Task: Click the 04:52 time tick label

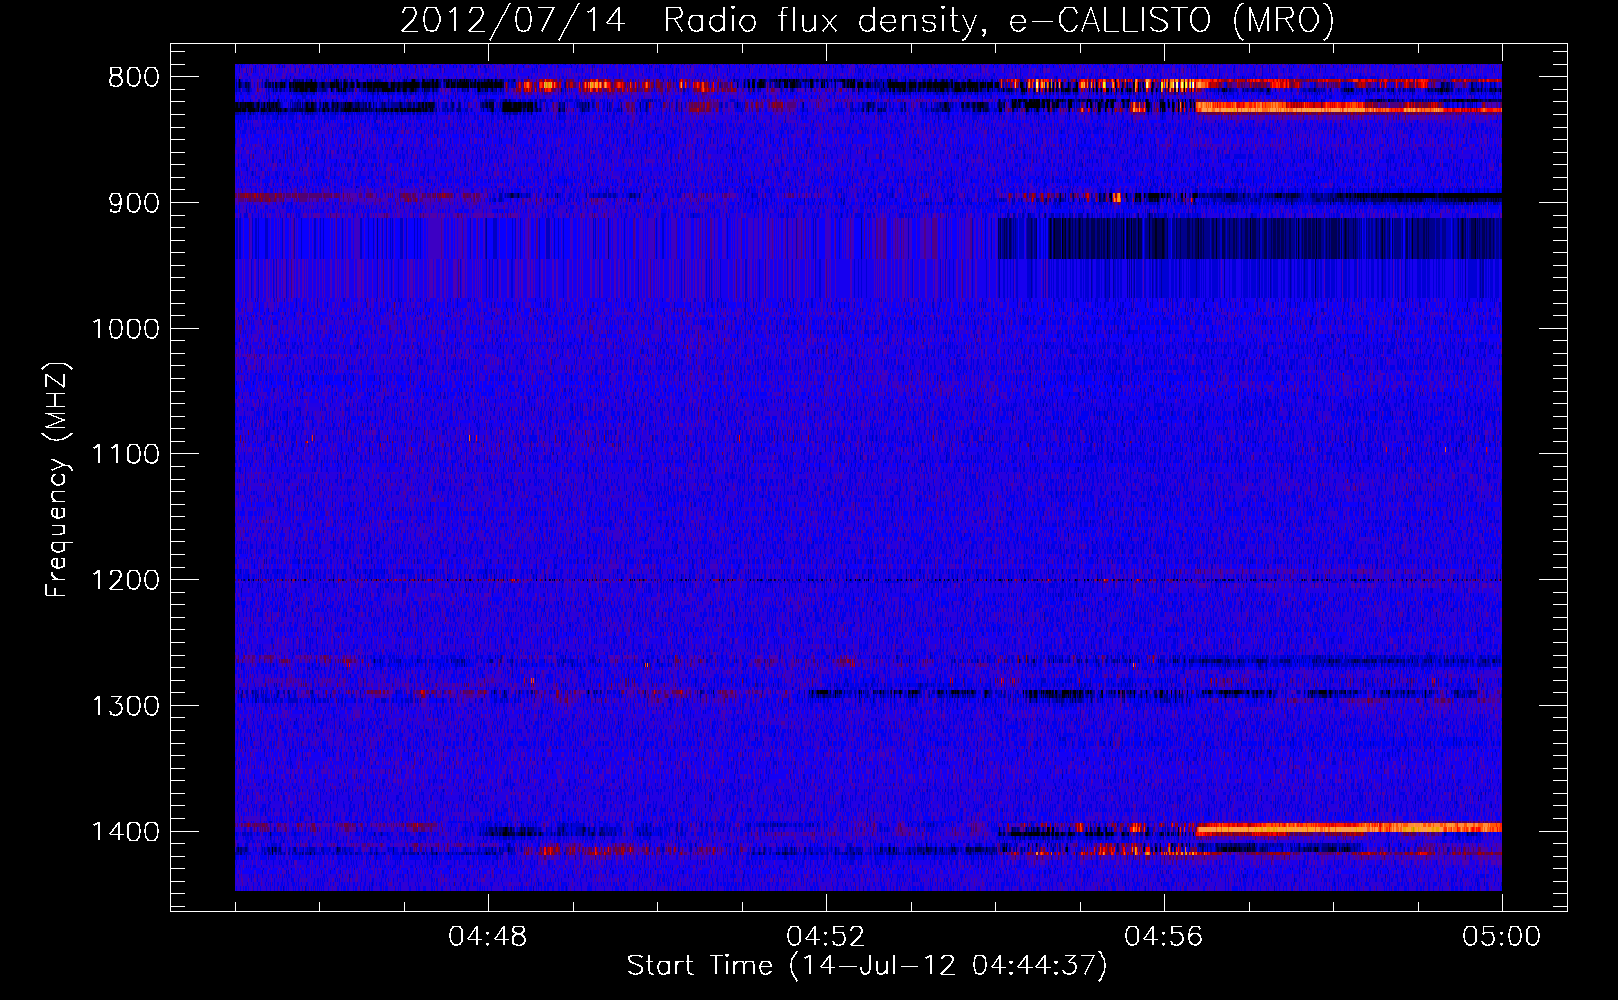Action: [x=826, y=937]
